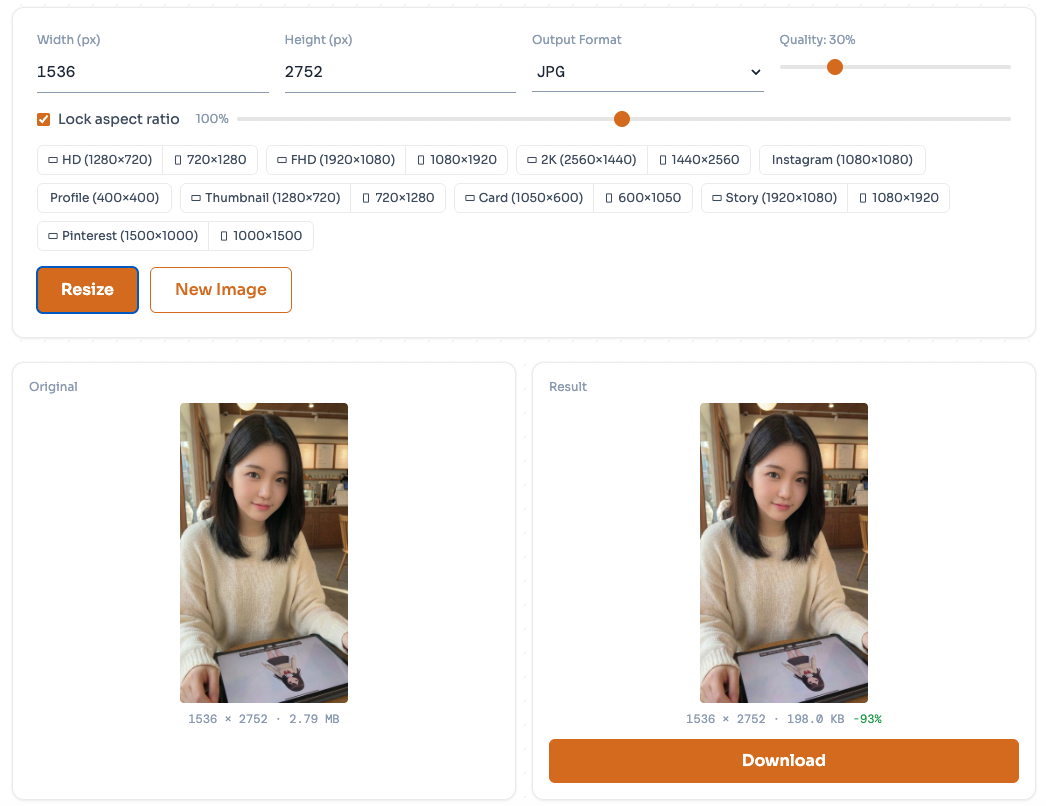Image resolution: width=1046 pixels, height=806 pixels.
Task: Select the portrait 720×1280 preset
Action: (210, 160)
